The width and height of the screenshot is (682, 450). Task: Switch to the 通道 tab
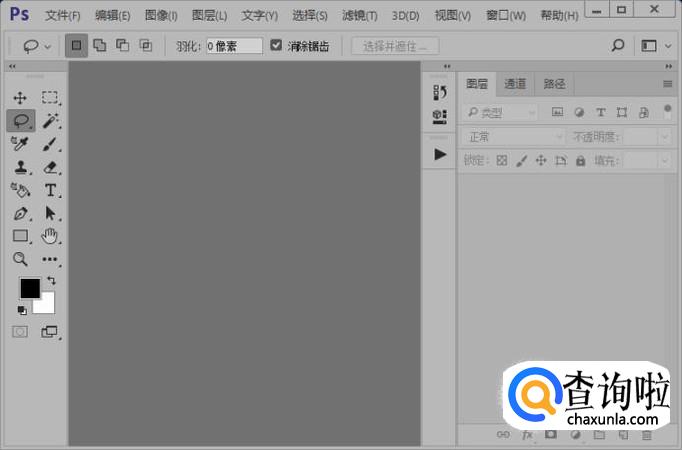pos(515,84)
